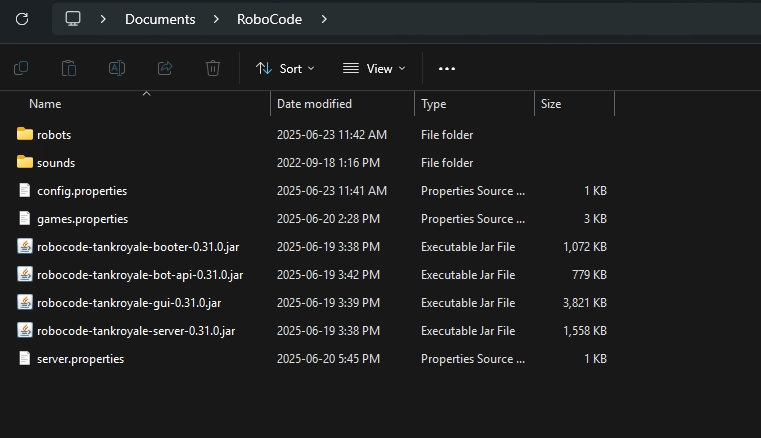Click Properties Source type of games.properties row
Viewport: 761px width, 438px height.
(x=473, y=219)
